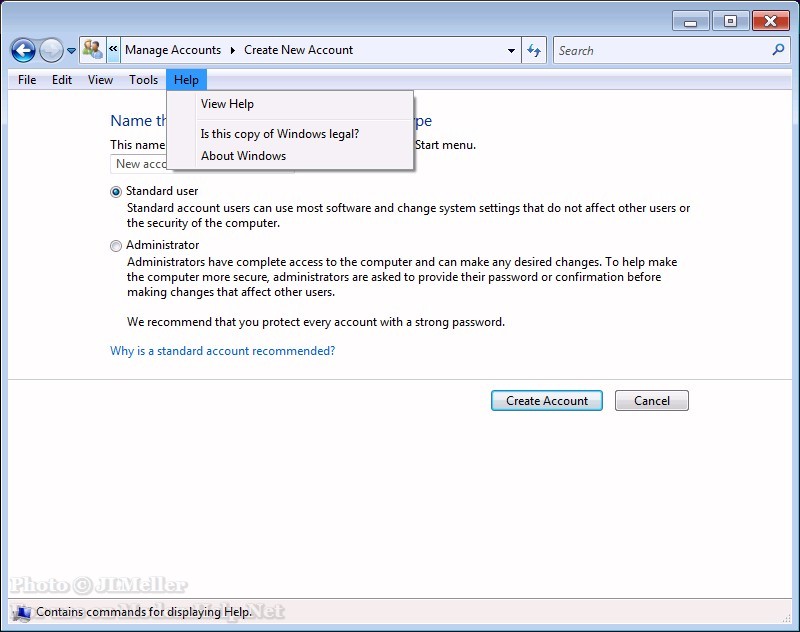Viewport: 800px width, 632px height.
Task: Choose View Help from the menu
Action: [x=290, y=104]
